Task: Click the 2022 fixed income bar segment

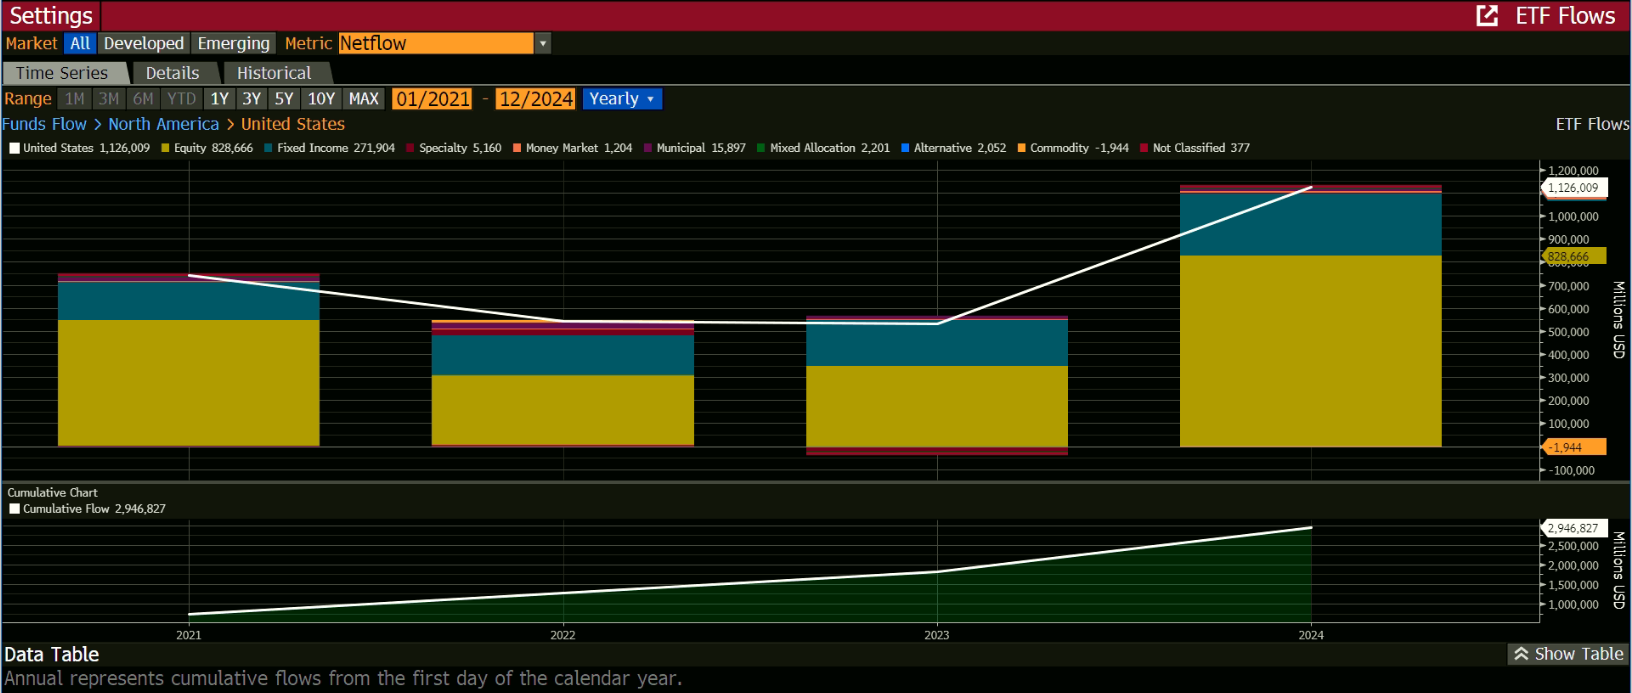Action: pyautogui.click(x=563, y=355)
